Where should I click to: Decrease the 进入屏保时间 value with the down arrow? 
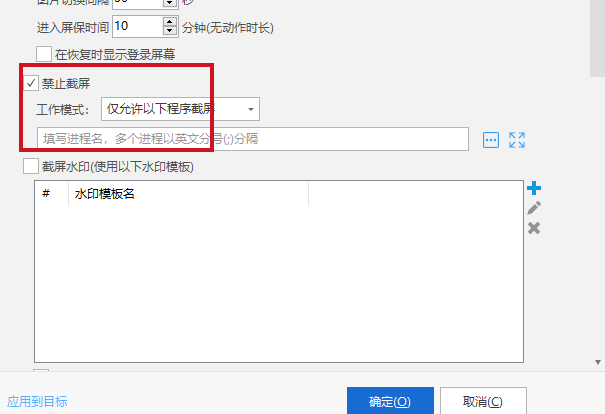[x=170, y=31]
